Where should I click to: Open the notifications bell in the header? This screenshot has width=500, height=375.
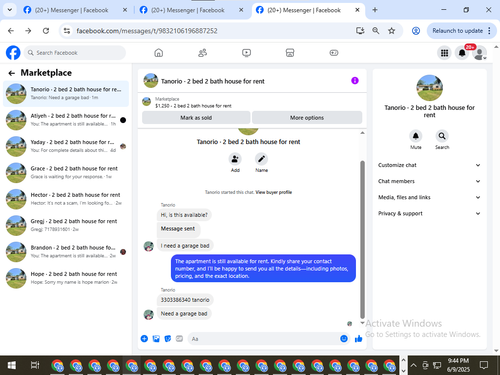(462, 53)
